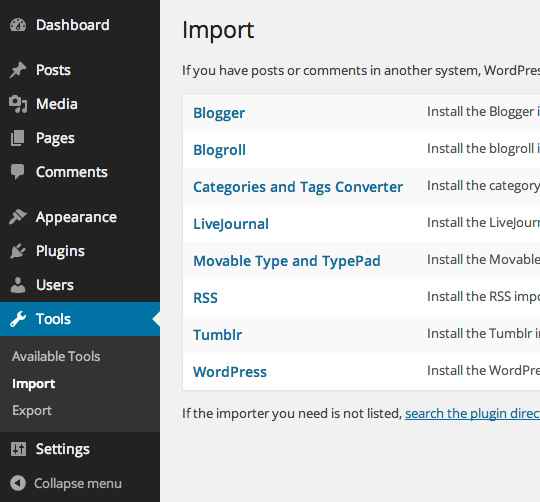Click the 'Install the Tumblr' description text

[x=483, y=334]
